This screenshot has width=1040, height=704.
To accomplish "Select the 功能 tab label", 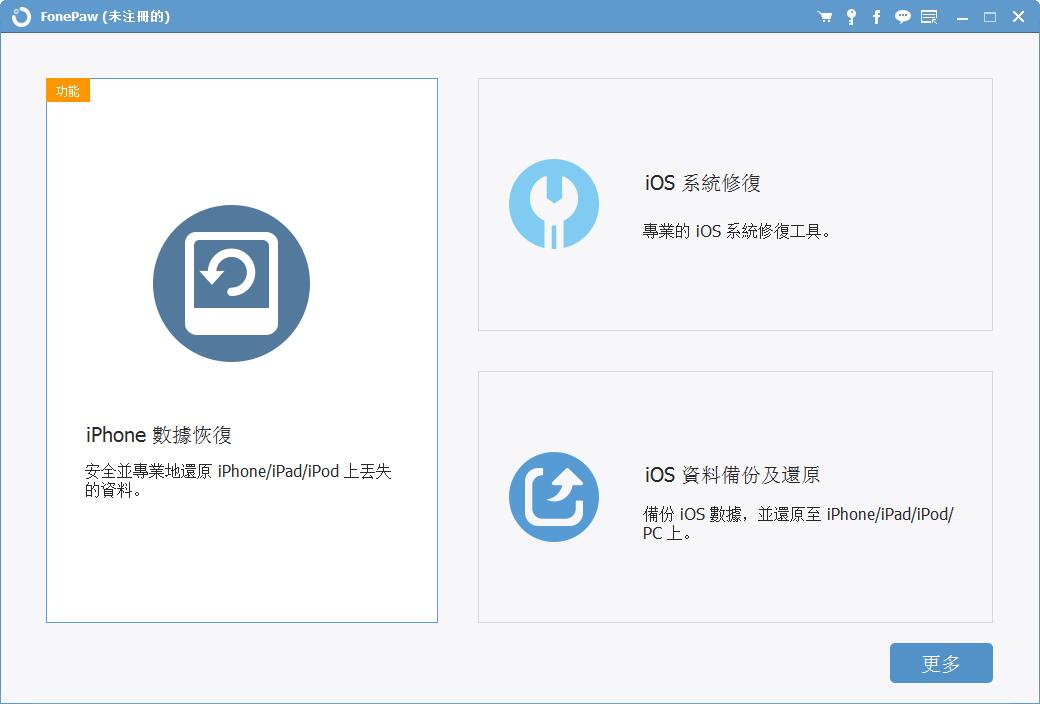I will [x=67, y=90].
